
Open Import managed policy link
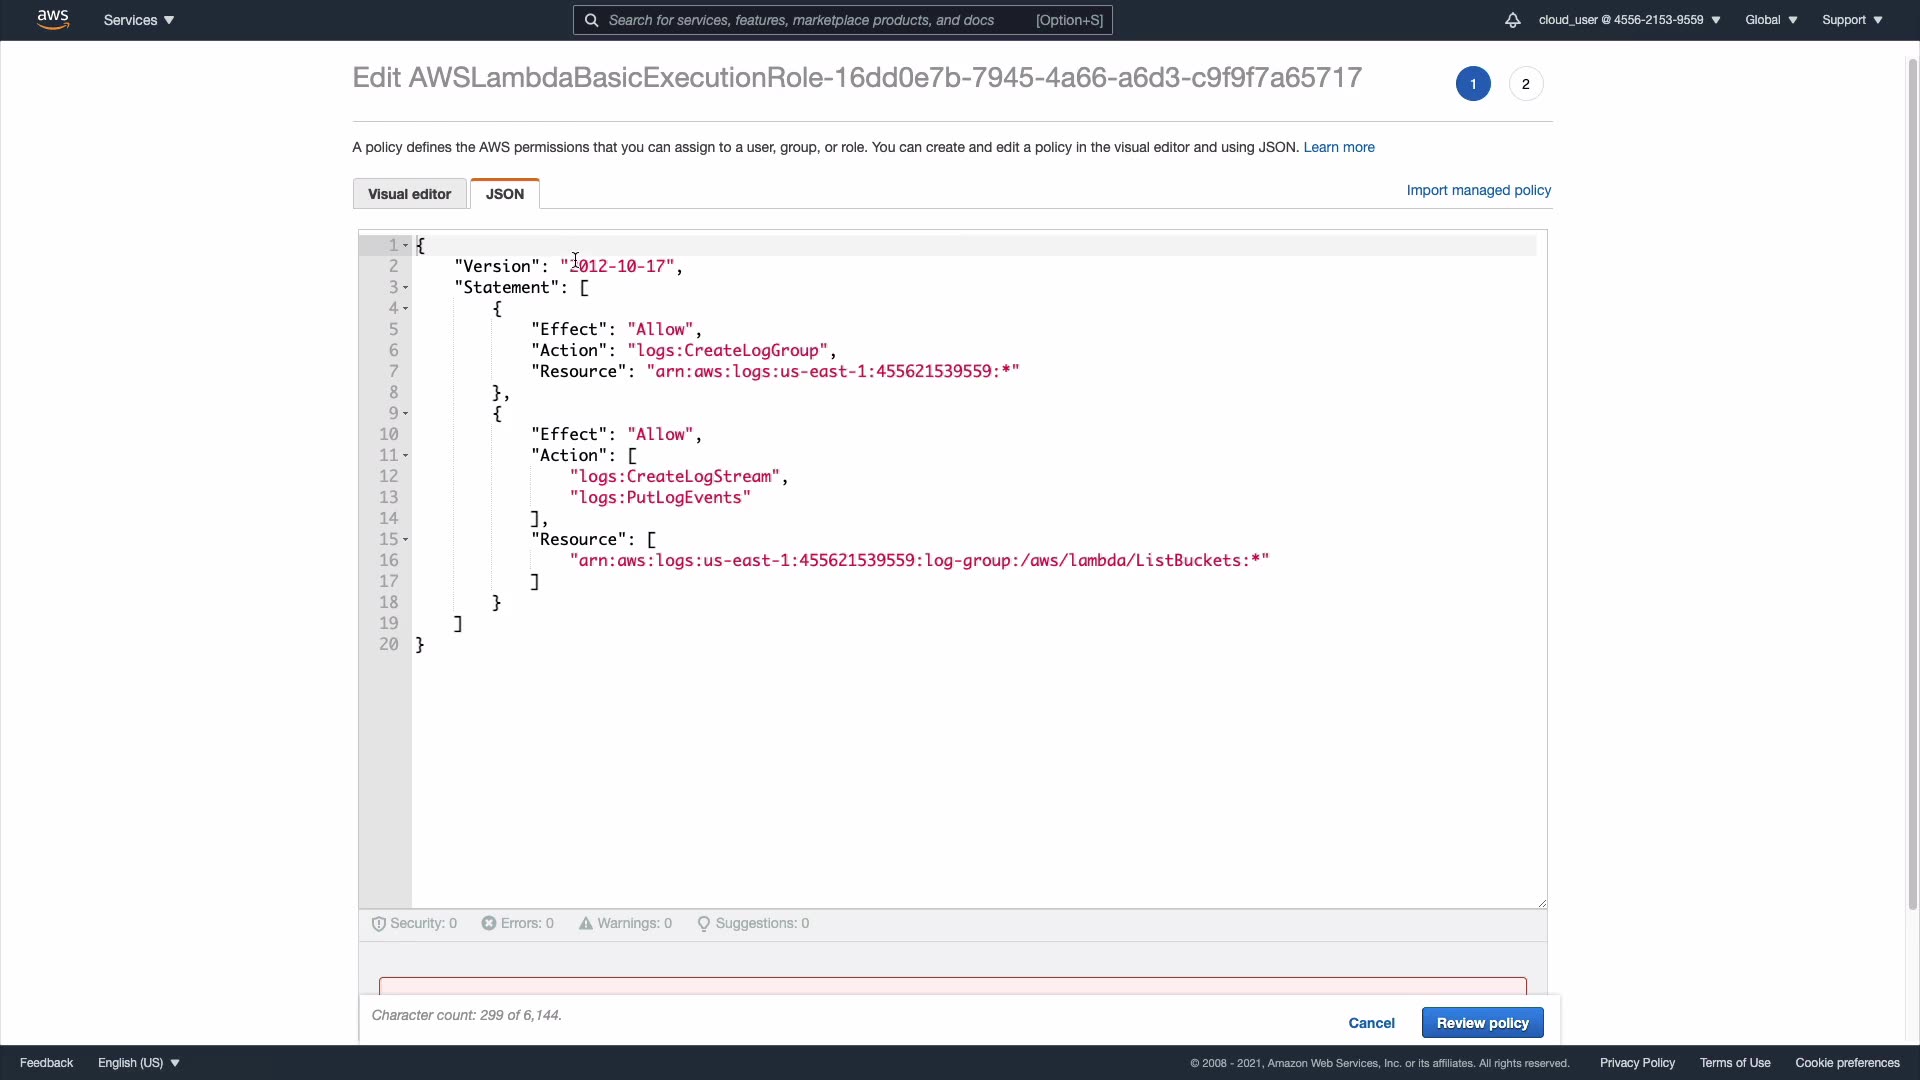(x=1478, y=190)
